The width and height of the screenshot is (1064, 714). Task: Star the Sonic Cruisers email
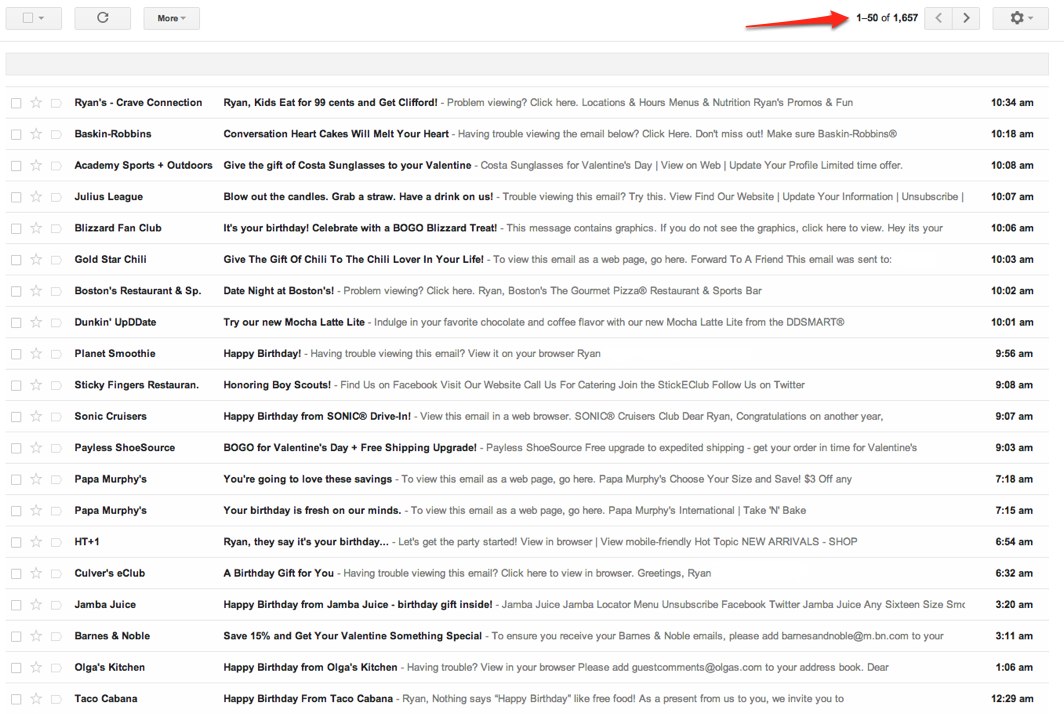click(37, 416)
